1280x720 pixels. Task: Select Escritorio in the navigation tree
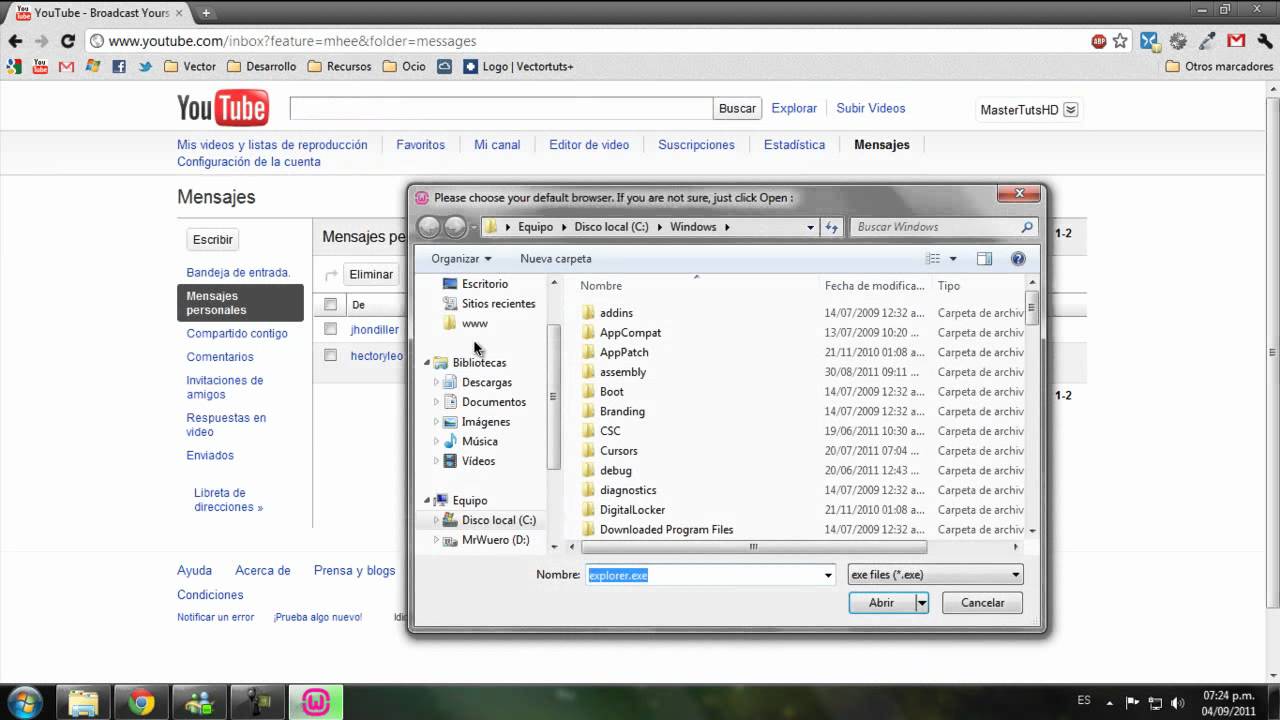click(484, 284)
